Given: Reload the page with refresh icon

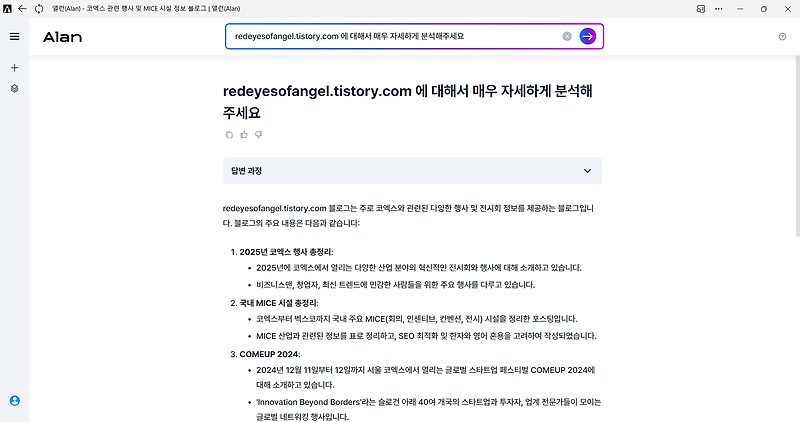Looking at the screenshot, I should (x=39, y=9).
